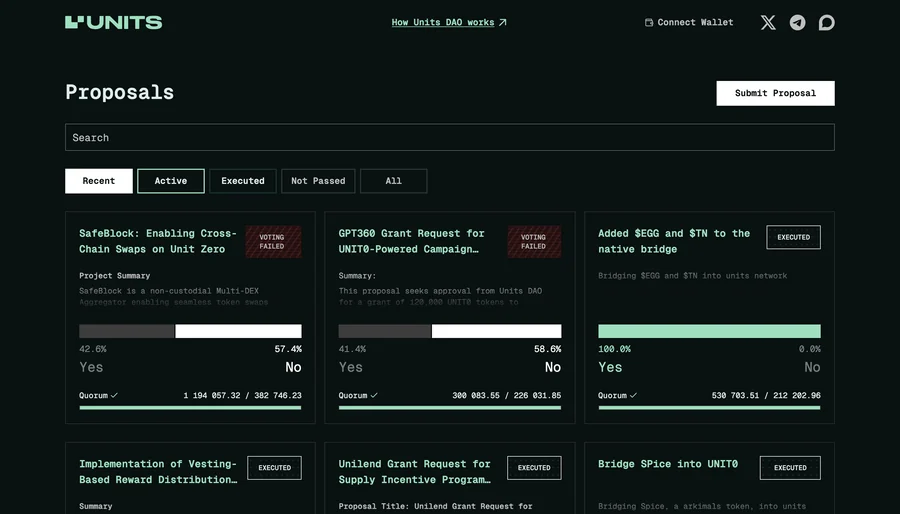
Task: Click quorum figure 300 083.55 / 226 031.85
Action: click(x=507, y=395)
